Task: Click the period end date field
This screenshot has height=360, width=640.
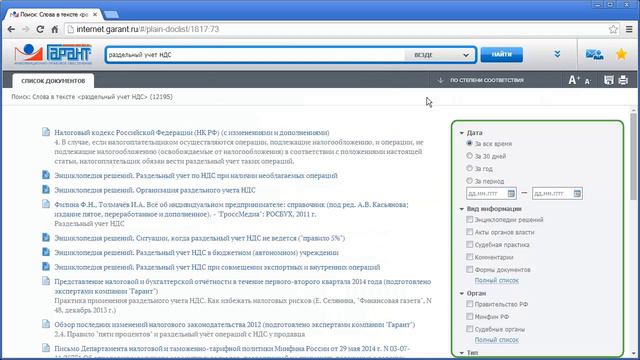Action: pyautogui.click(x=557, y=193)
